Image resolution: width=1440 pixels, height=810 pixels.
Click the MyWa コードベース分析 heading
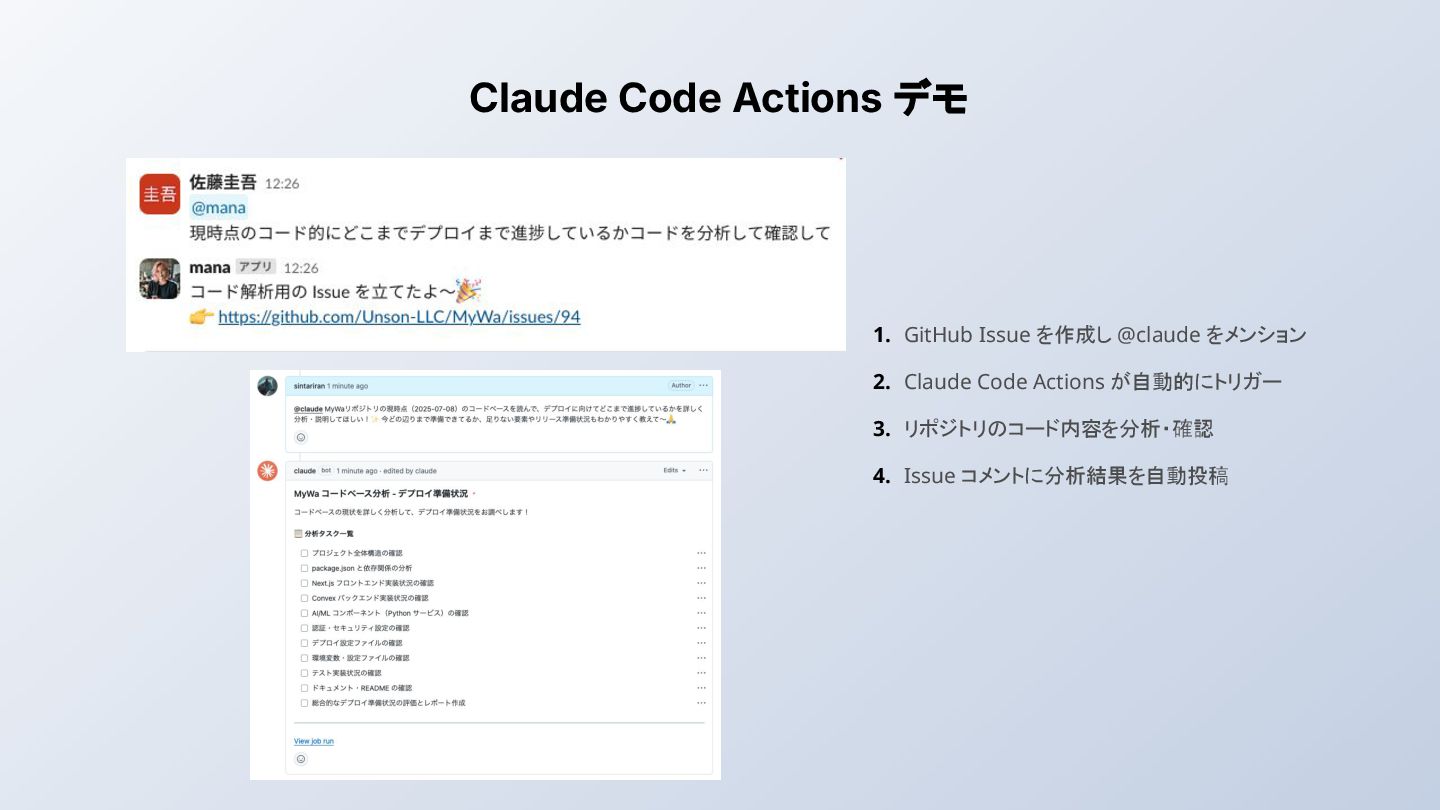point(381,494)
